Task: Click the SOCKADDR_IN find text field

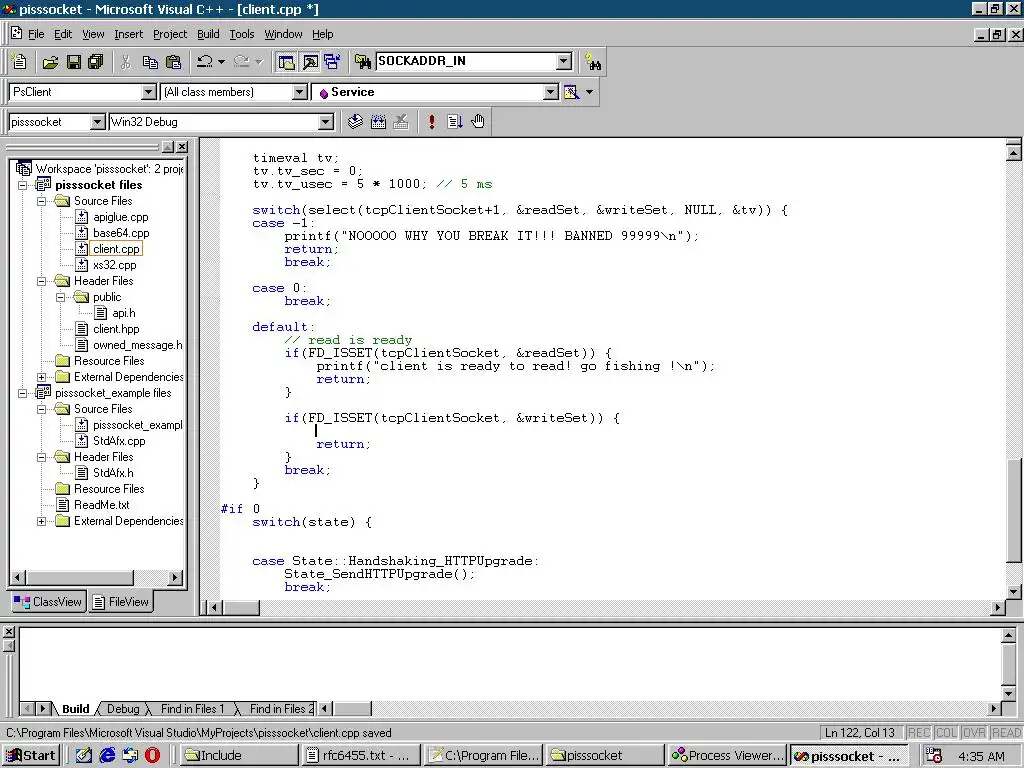Action: pos(466,61)
